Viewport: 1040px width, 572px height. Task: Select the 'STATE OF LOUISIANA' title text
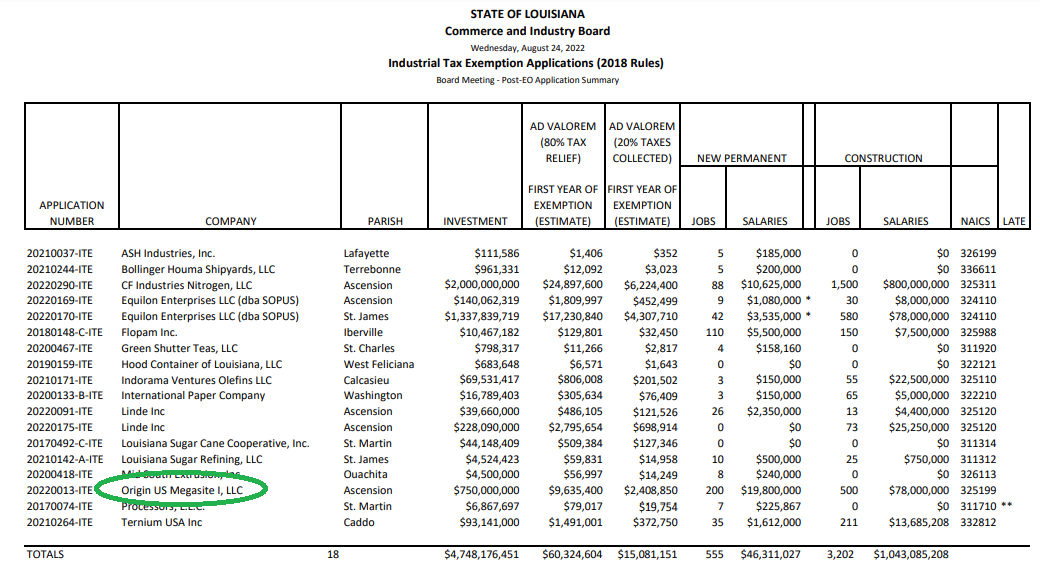point(527,14)
